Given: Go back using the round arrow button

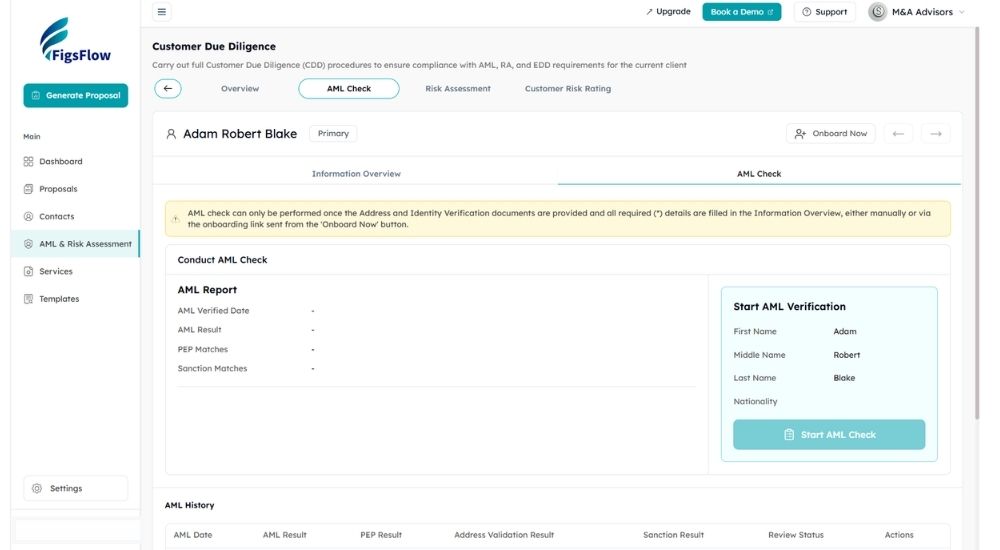Looking at the screenshot, I should [x=168, y=89].
